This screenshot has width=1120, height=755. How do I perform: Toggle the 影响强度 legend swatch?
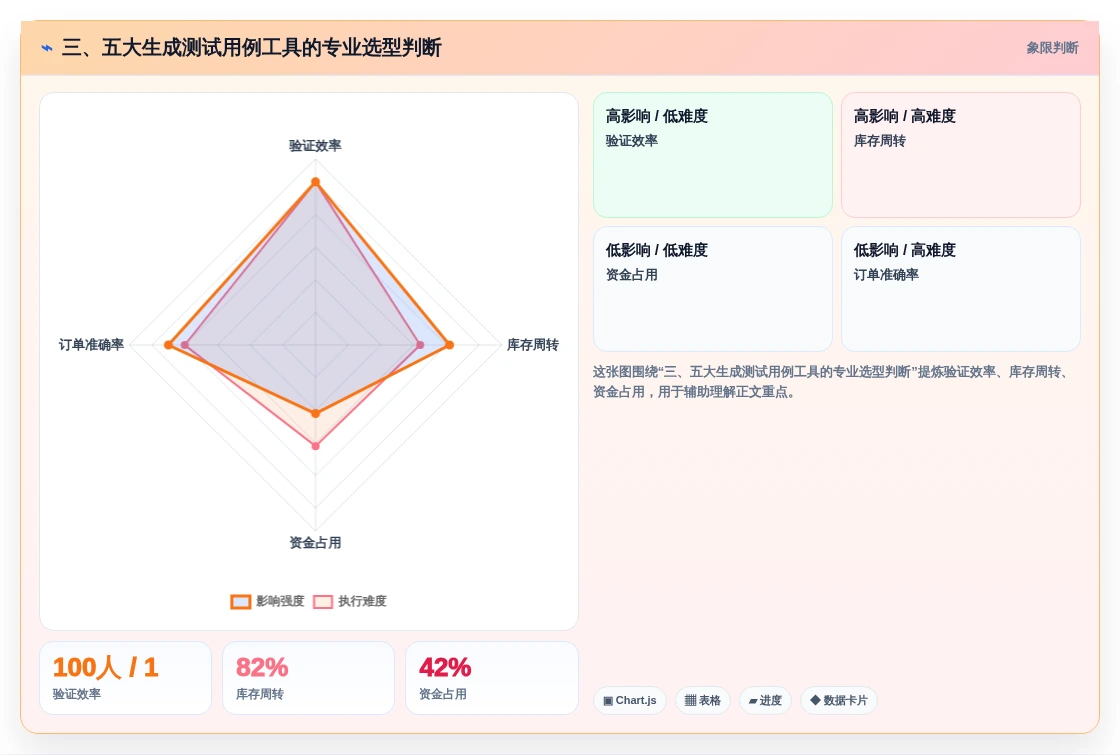[241, 601]
